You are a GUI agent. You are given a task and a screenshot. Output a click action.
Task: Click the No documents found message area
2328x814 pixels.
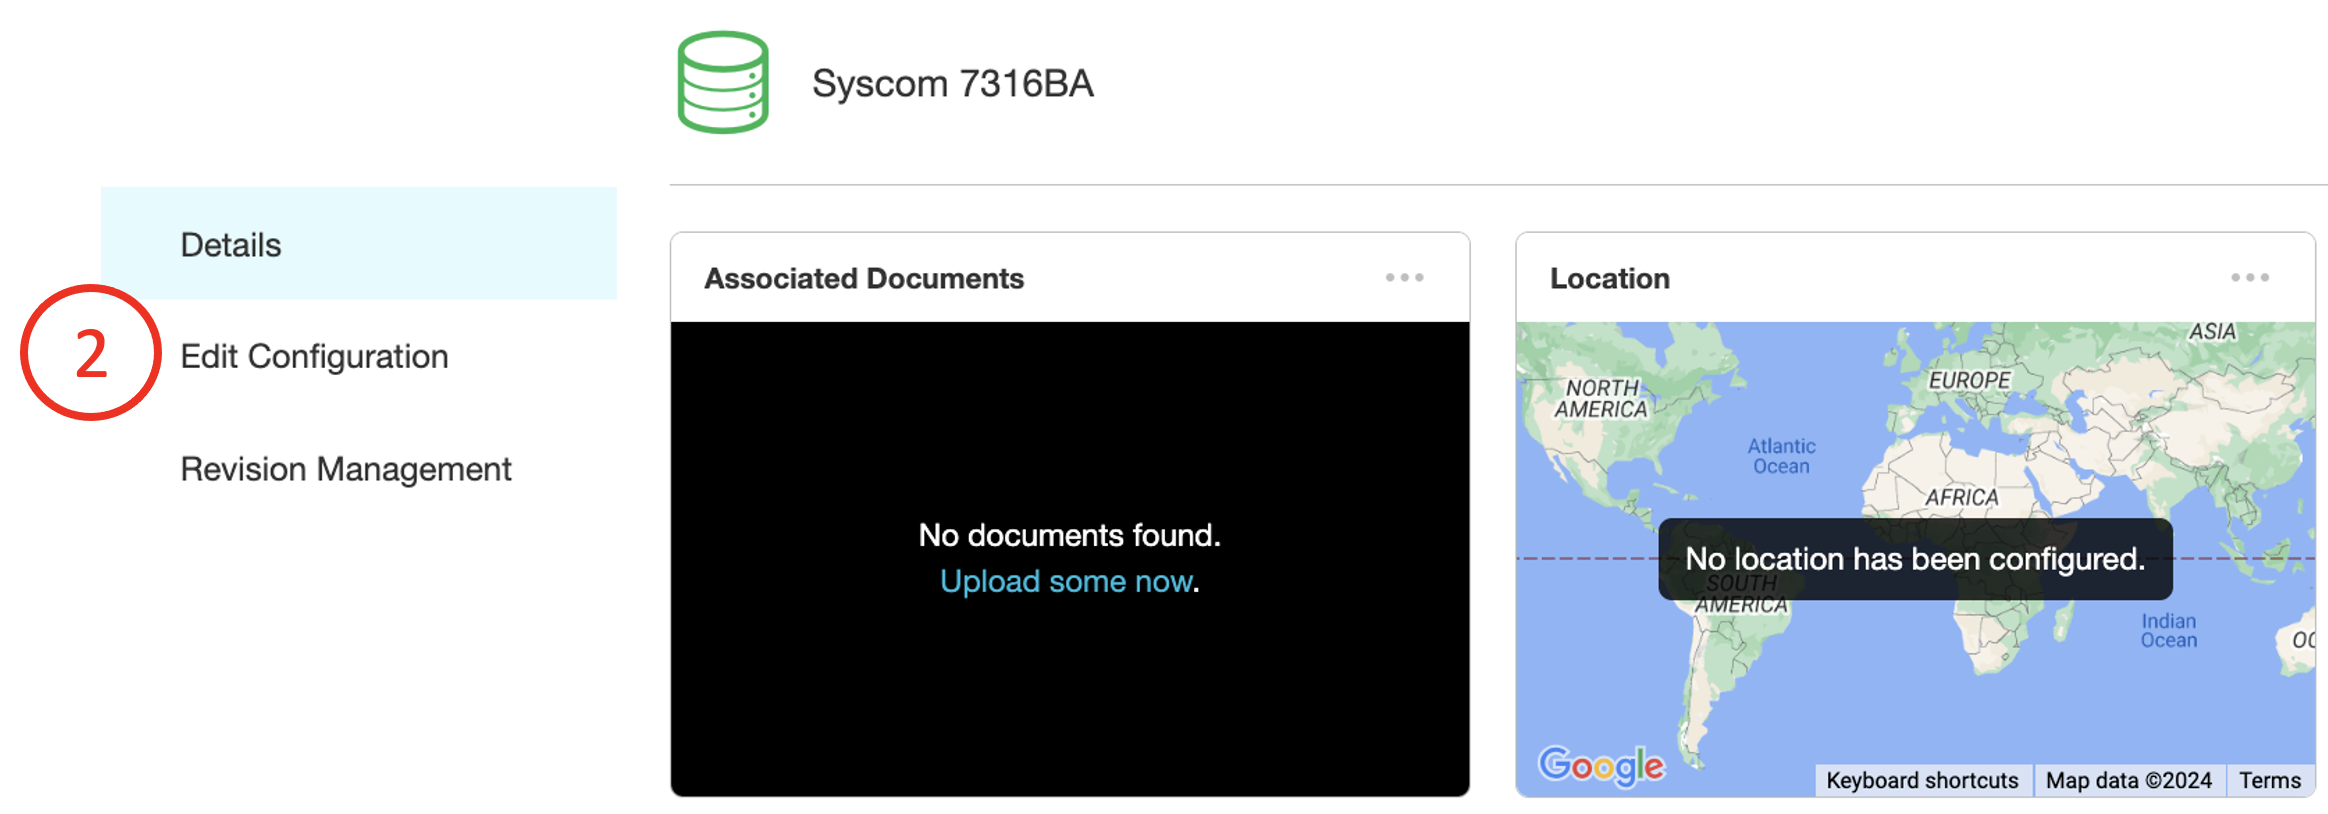point(1069,535)
